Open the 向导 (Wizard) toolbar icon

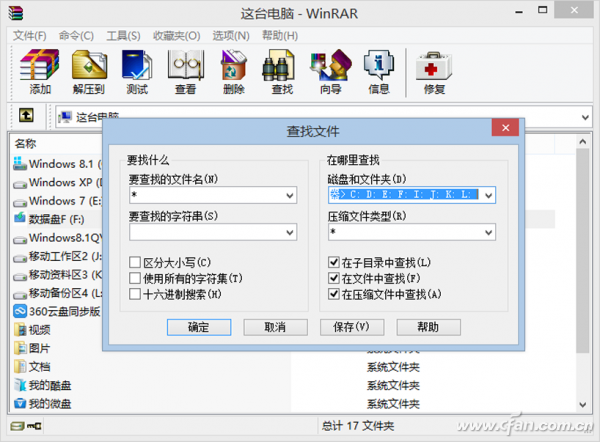(x=331, y=65)
